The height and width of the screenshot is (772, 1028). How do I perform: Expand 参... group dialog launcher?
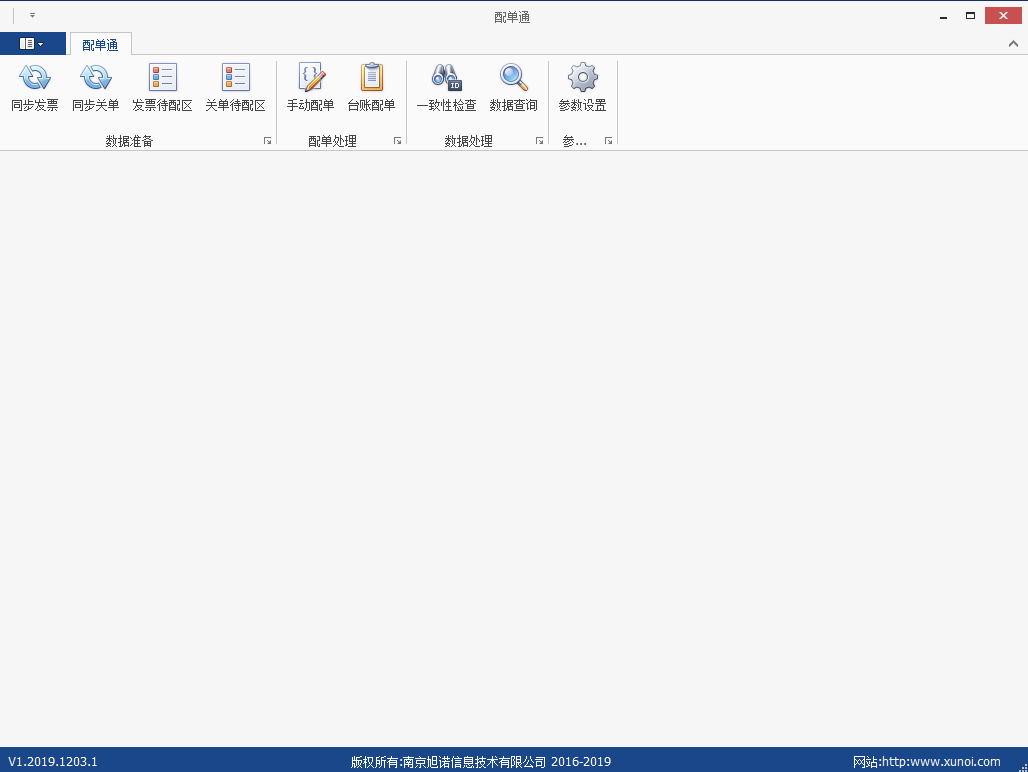tap(608, 141)
